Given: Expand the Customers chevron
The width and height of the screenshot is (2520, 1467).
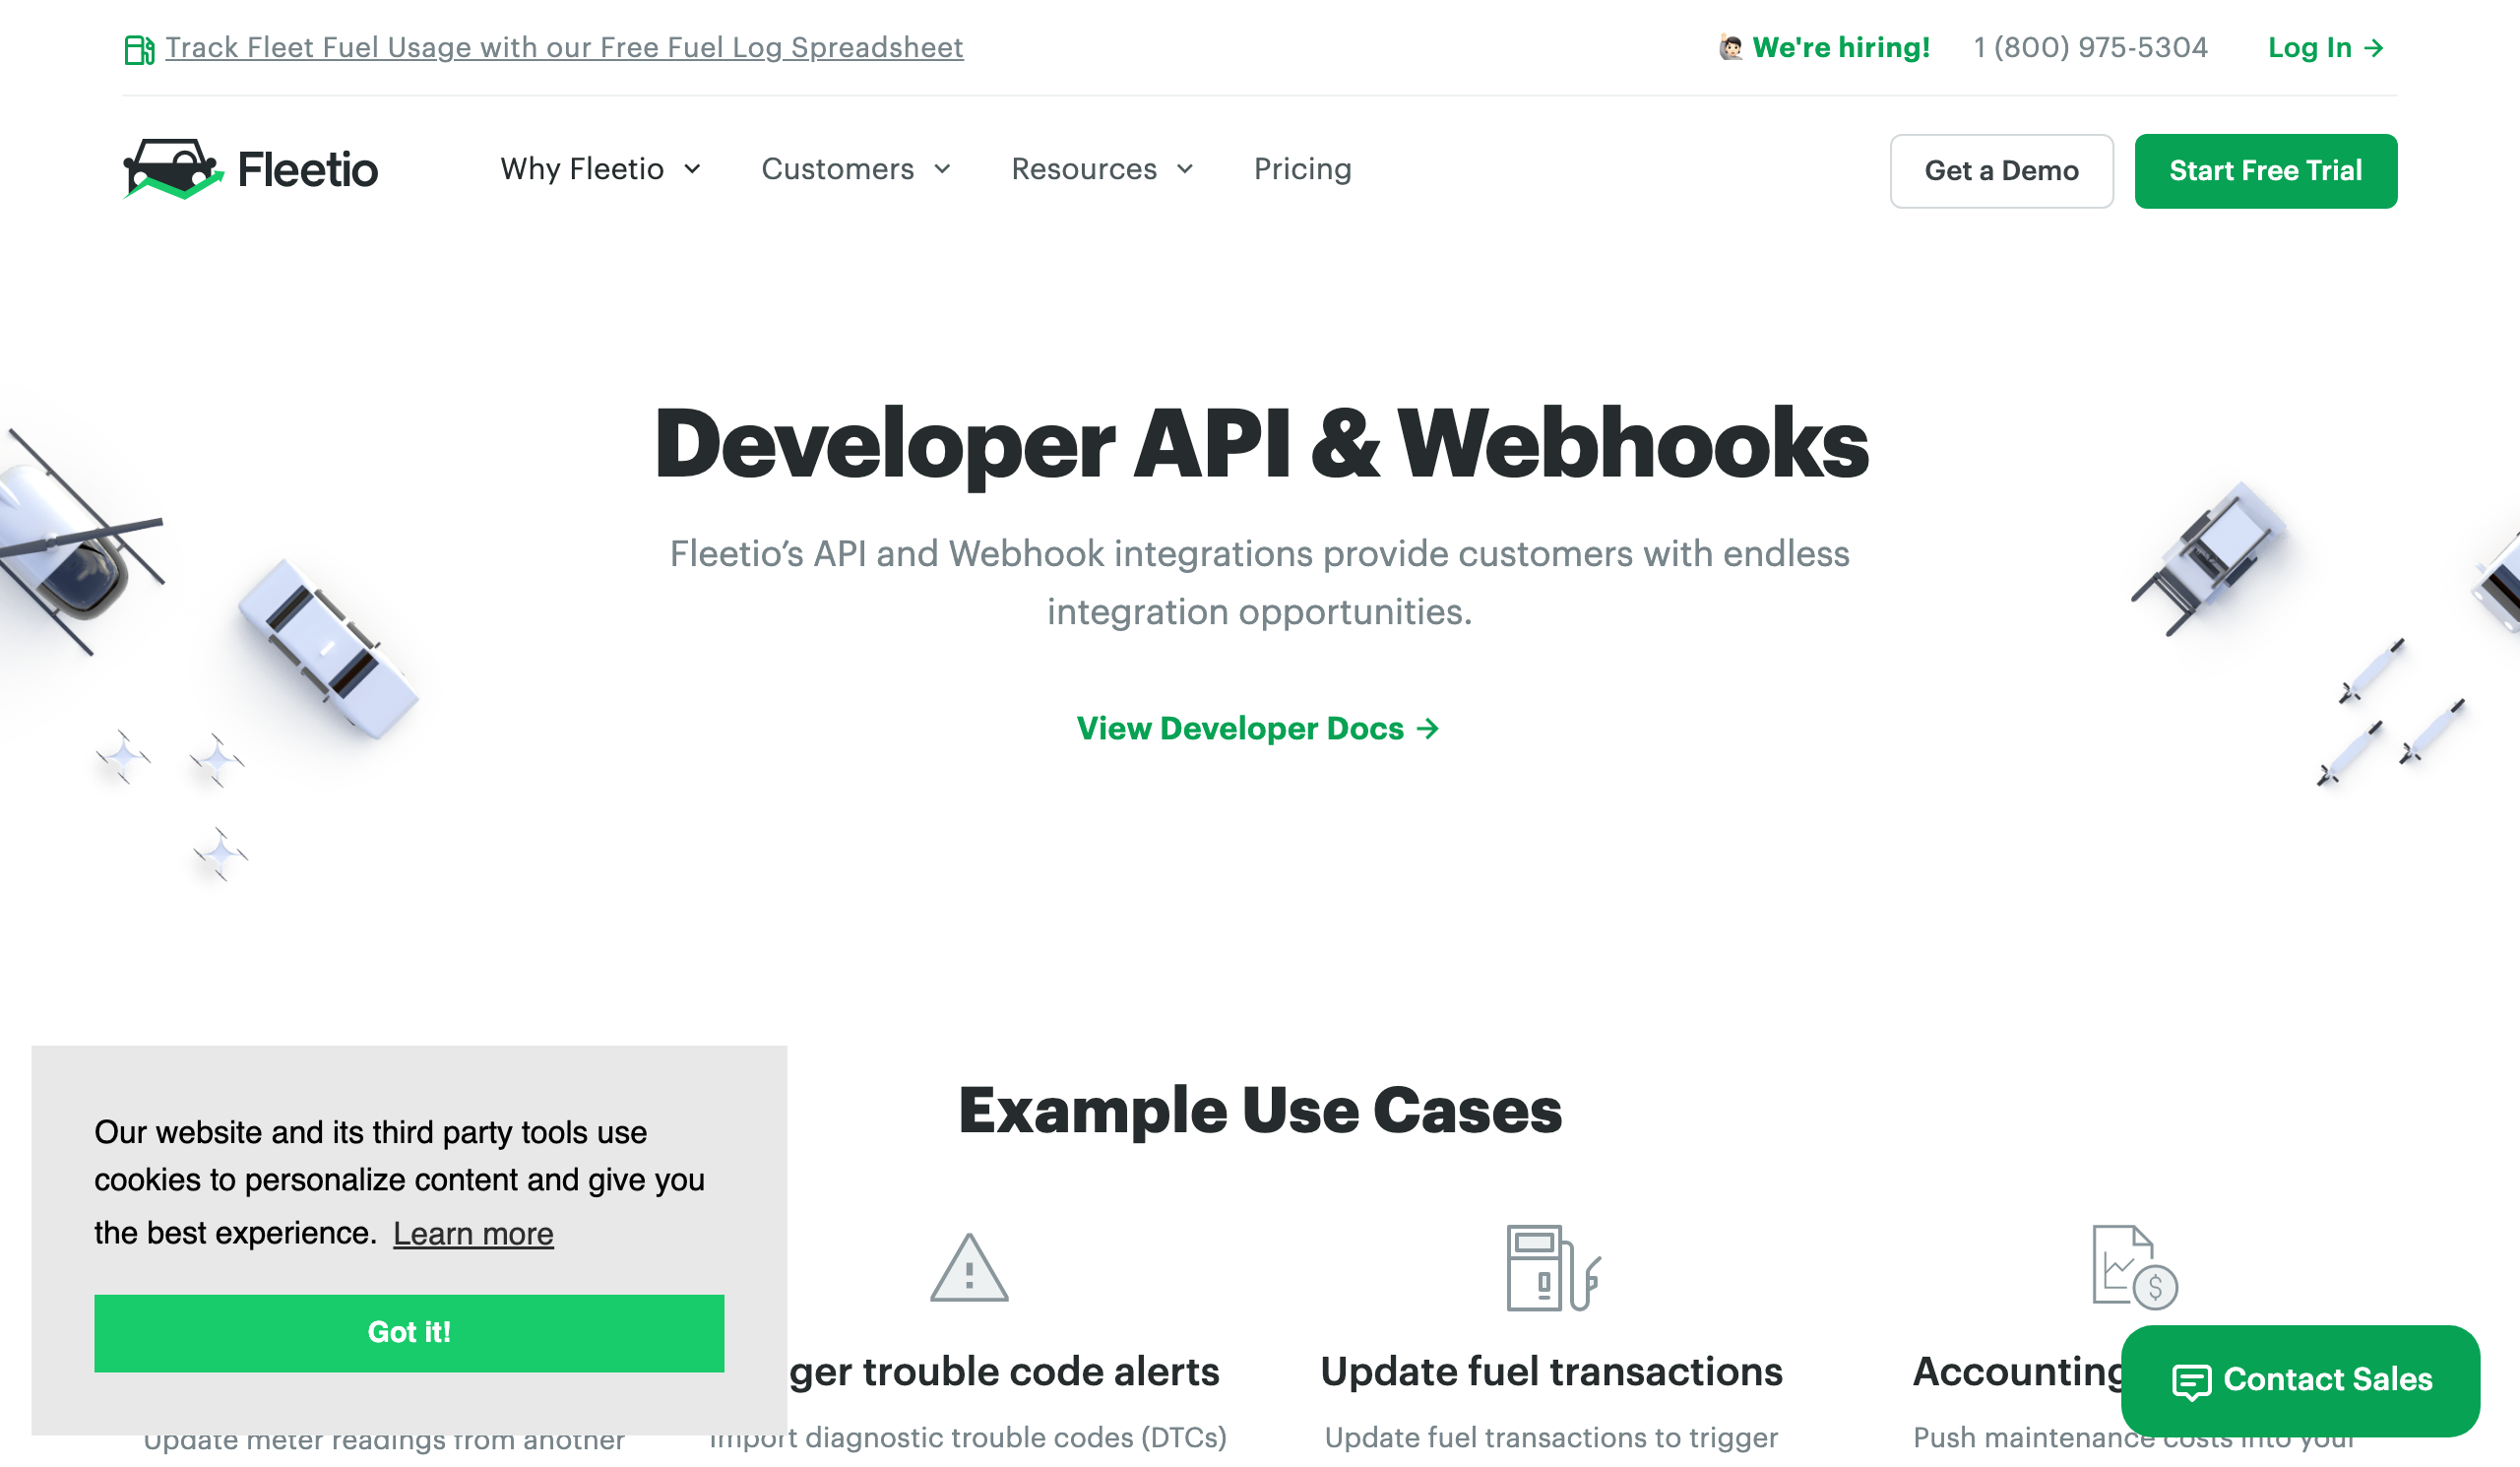Looking at the screenshot, I should (x=942, y=170).
